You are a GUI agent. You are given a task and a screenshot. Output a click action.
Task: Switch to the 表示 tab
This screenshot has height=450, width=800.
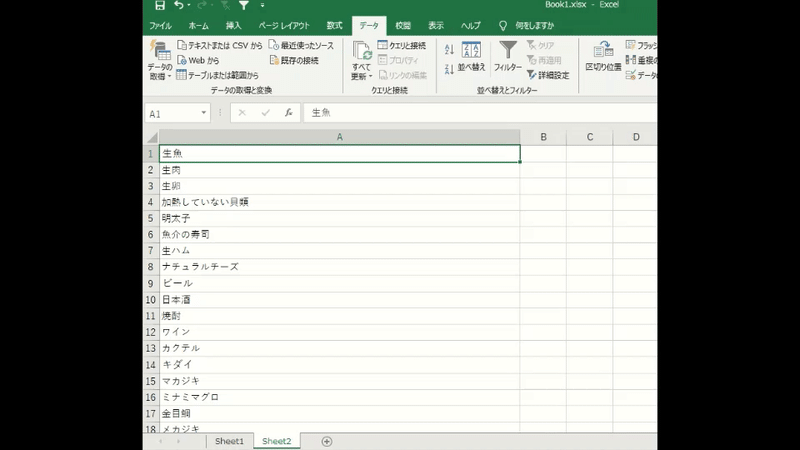[x=436, y=26]
